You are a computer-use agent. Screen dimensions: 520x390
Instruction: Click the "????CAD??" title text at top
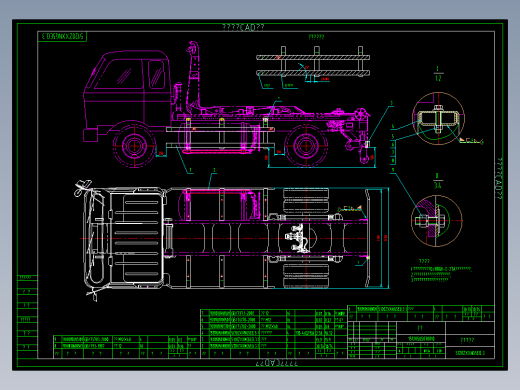(243, 27)
